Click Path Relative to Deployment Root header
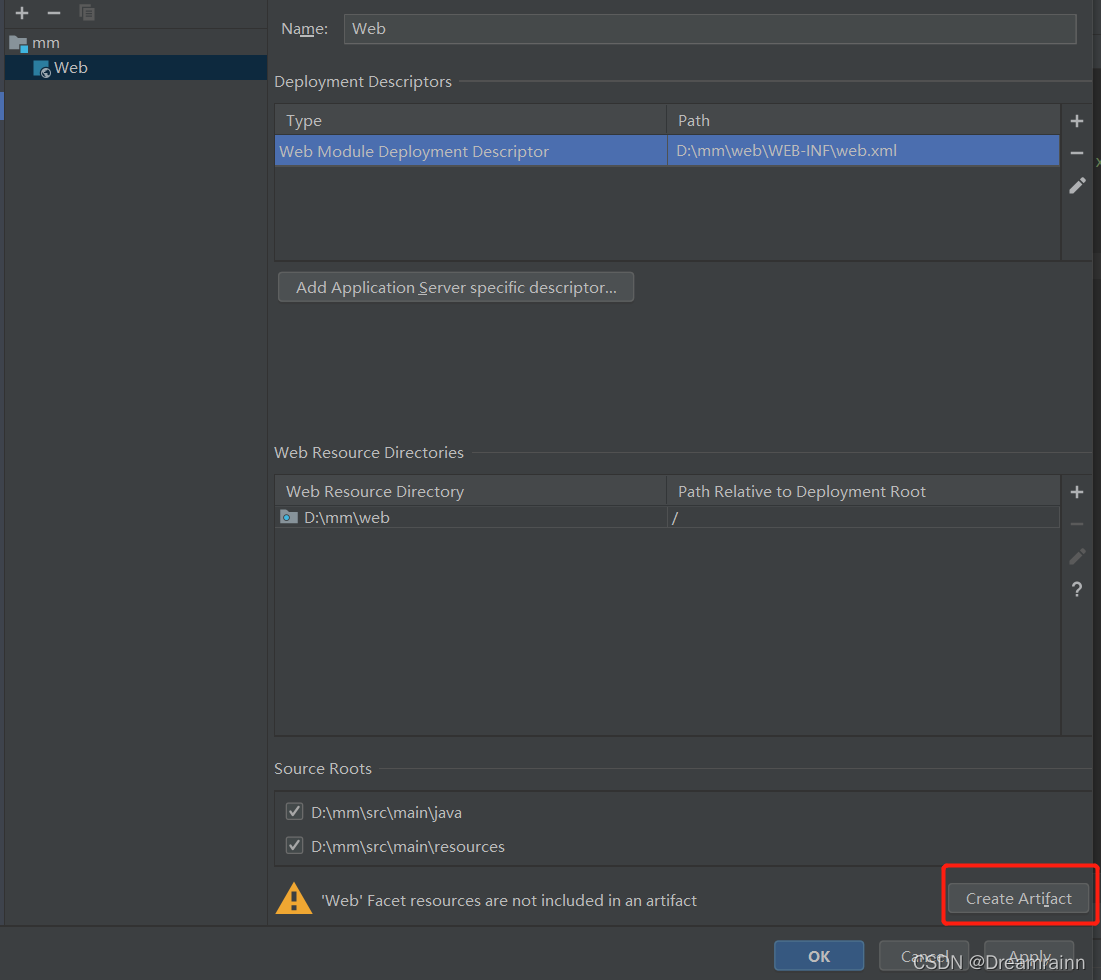The width and height of the screenshot is (1101, 980). coord(863,491)
